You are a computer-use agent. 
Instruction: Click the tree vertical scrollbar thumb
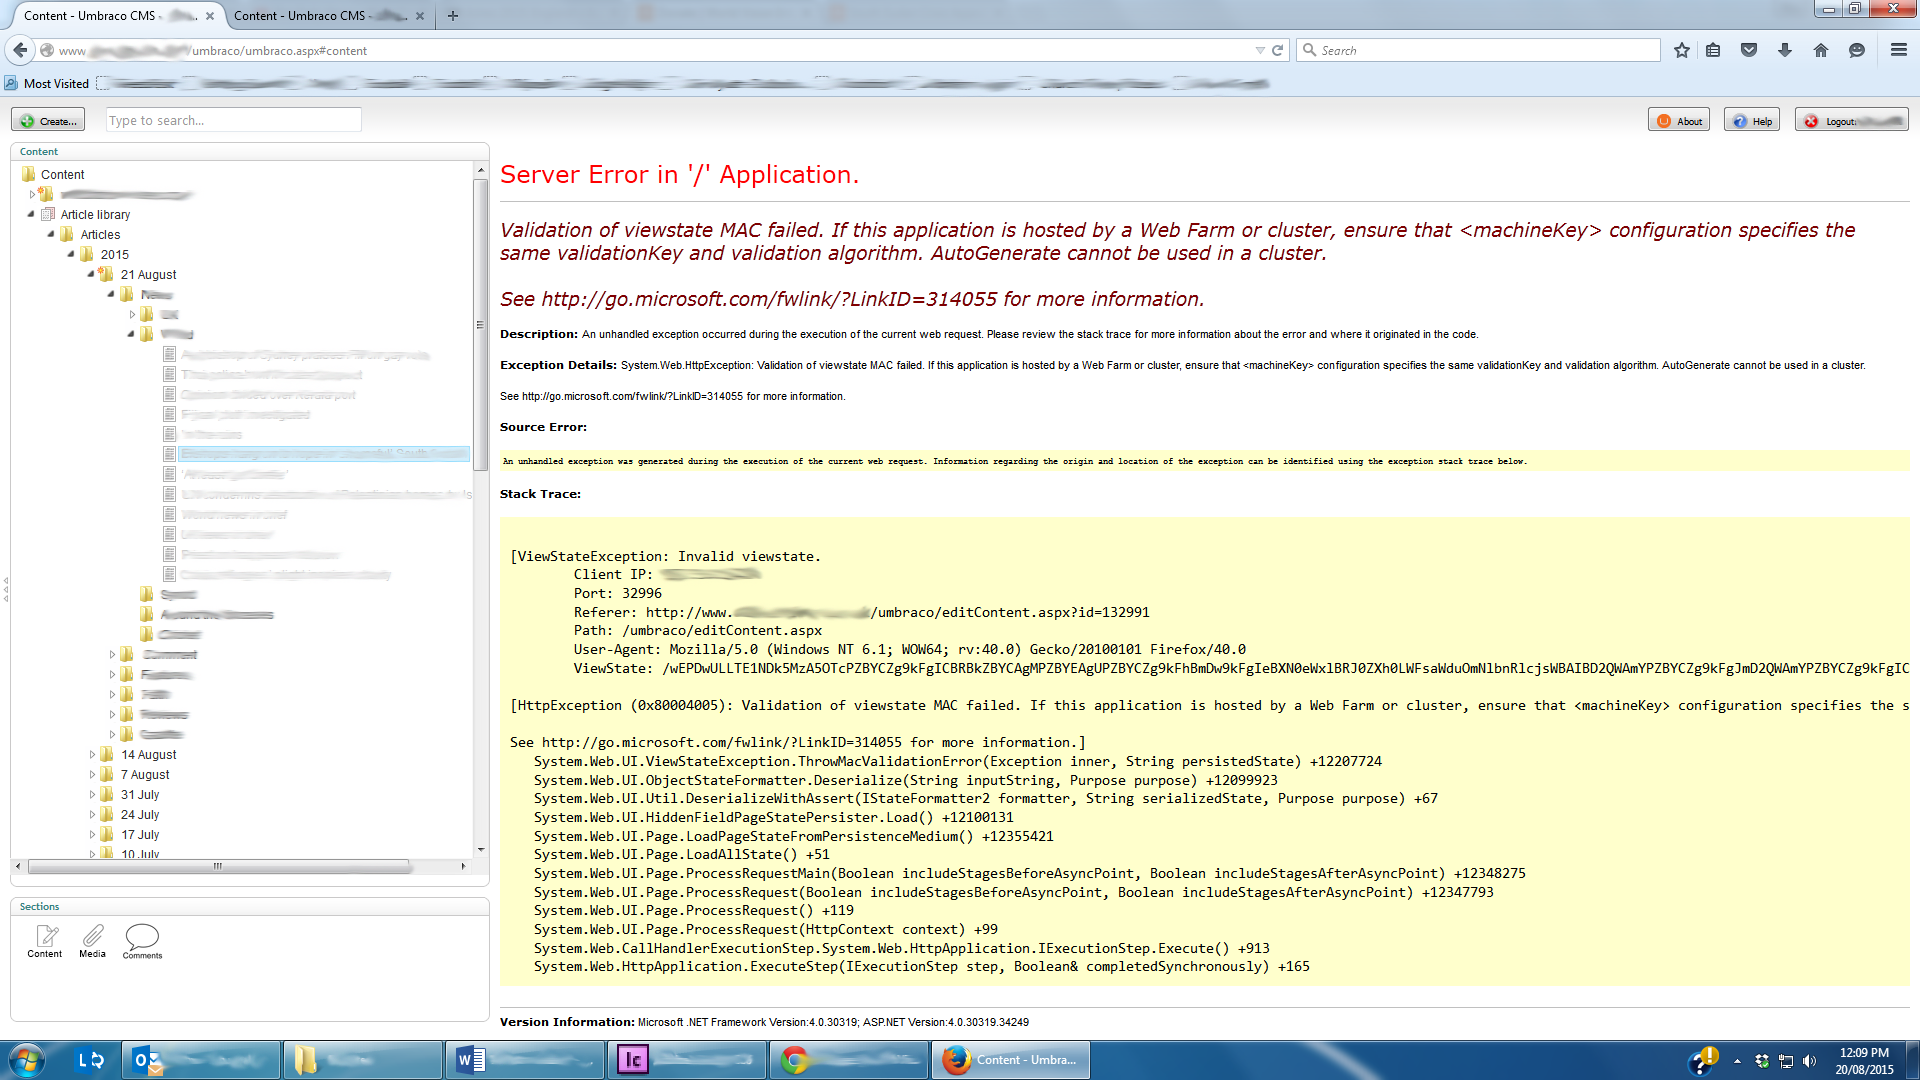click(481, 325)
